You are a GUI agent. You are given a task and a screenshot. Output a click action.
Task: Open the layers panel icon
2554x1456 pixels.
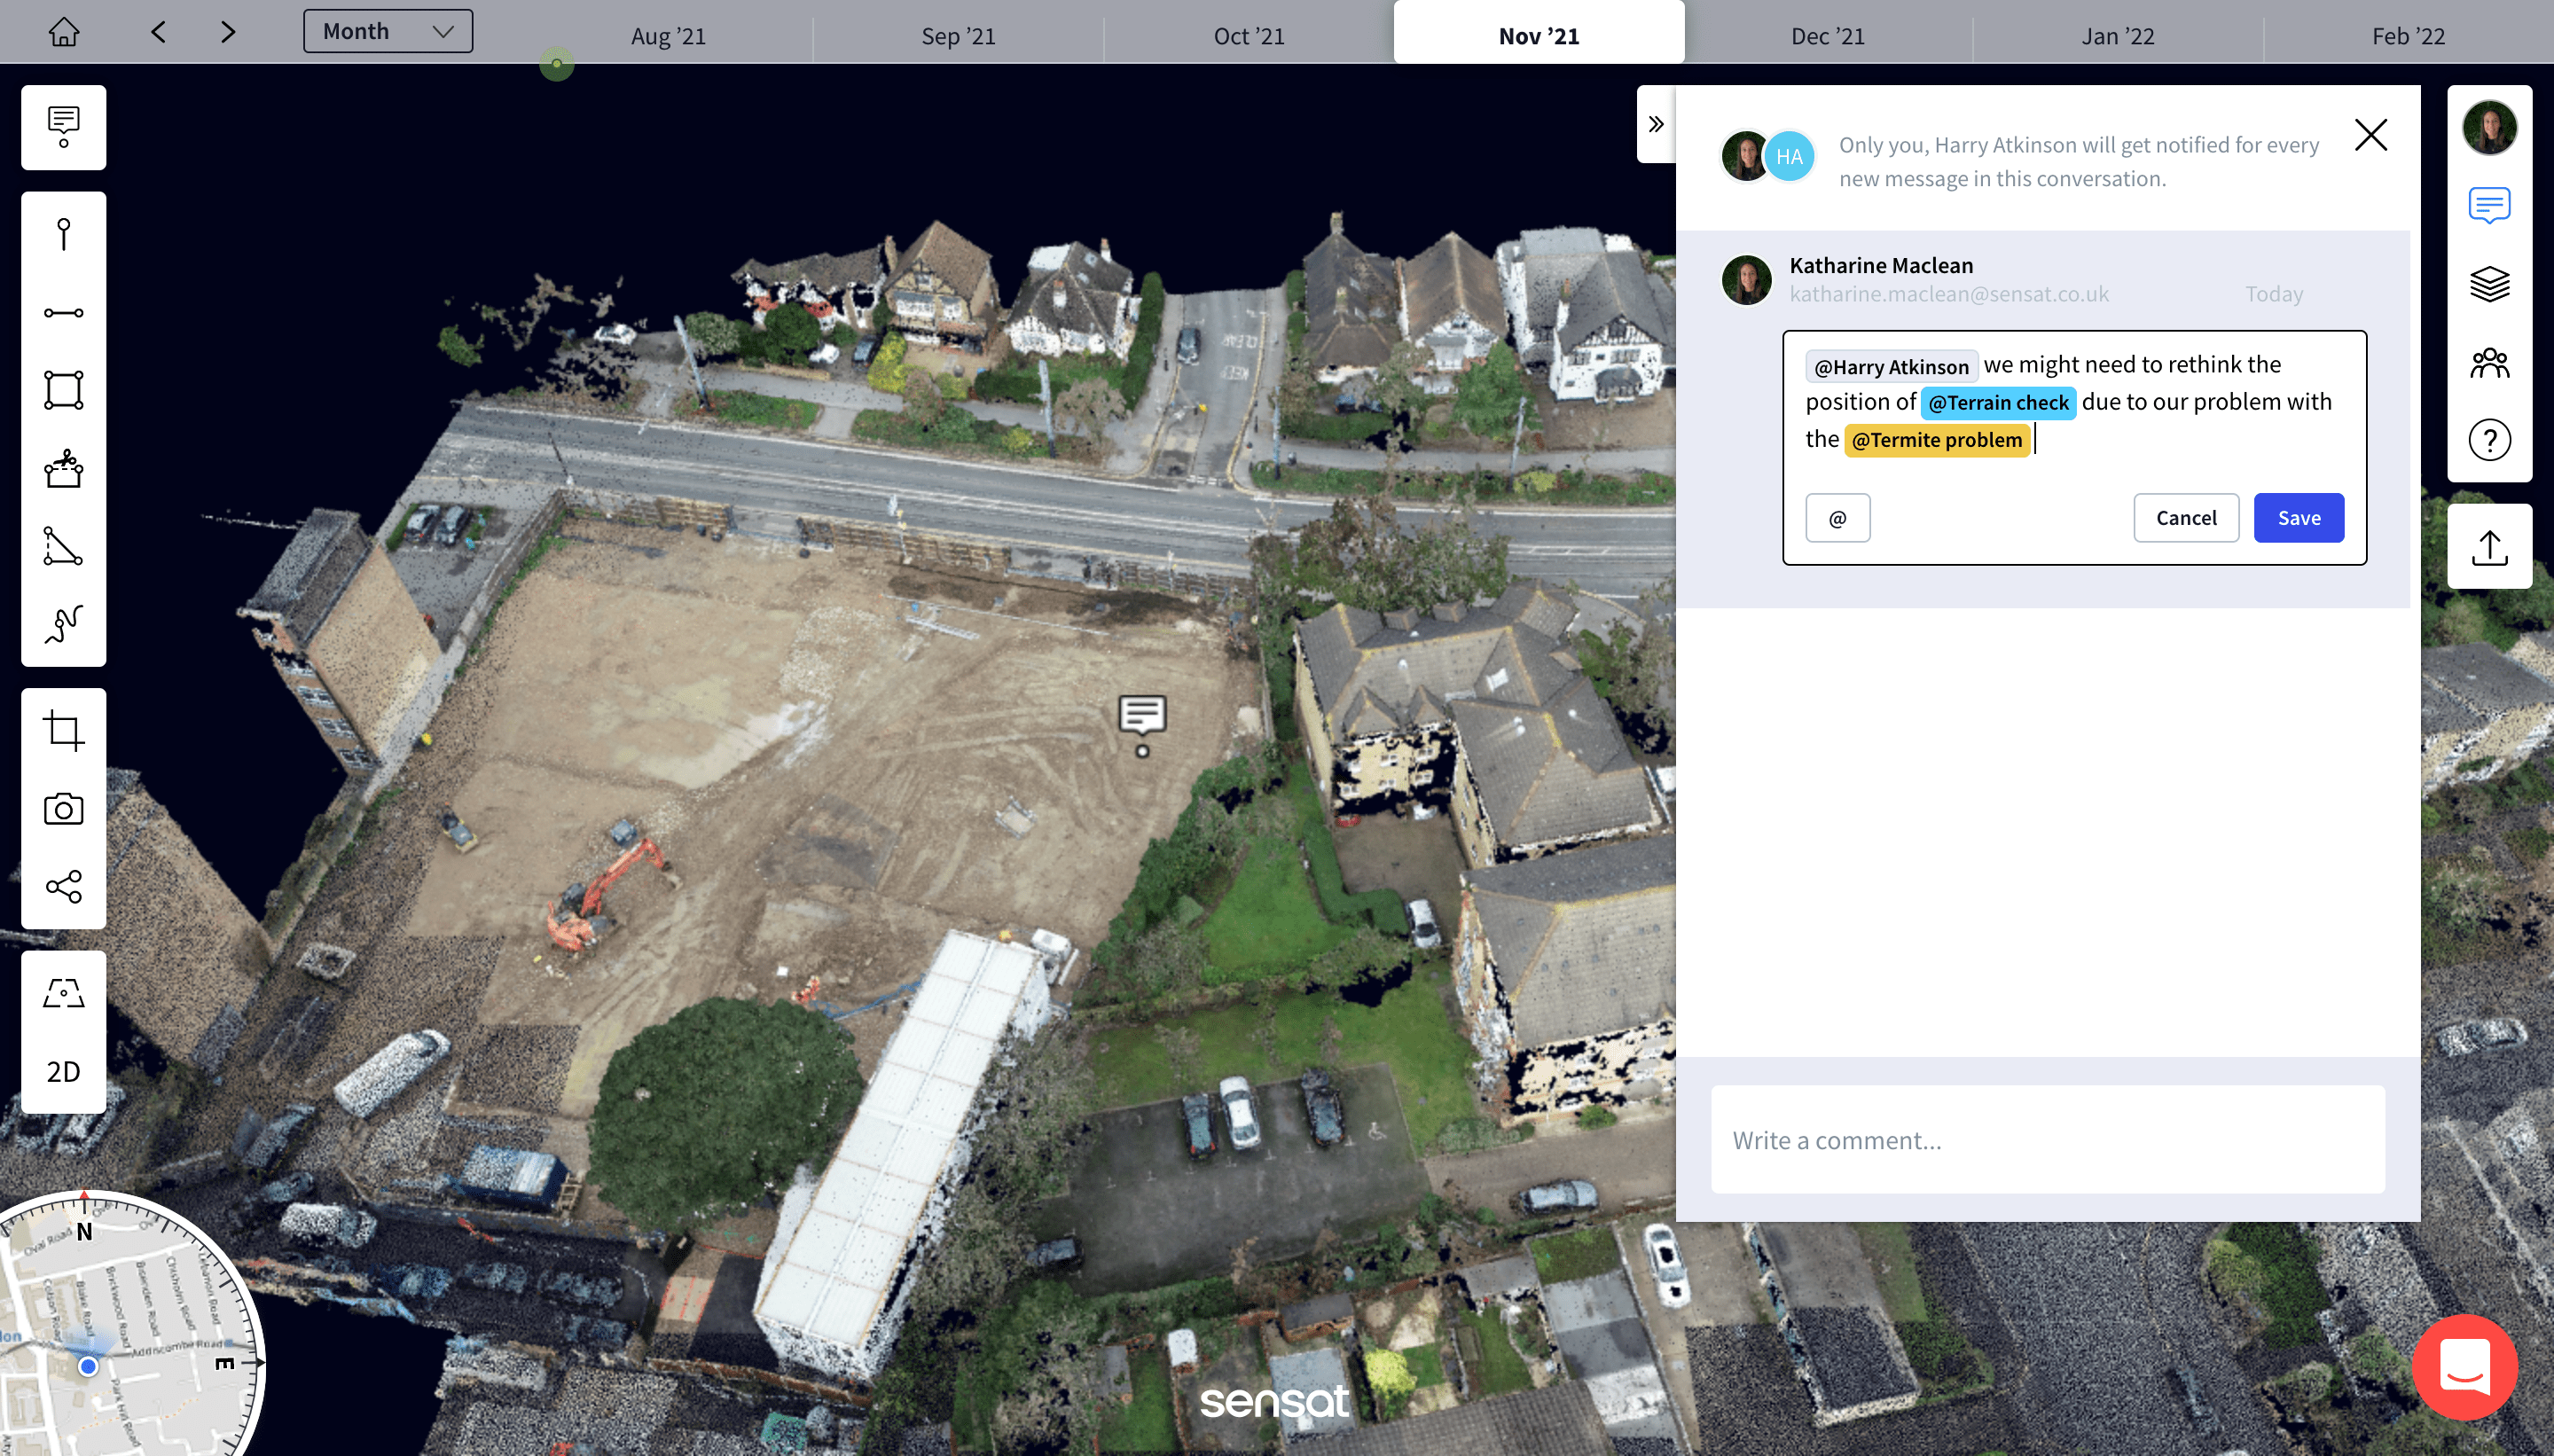(x=2489, y=284)
